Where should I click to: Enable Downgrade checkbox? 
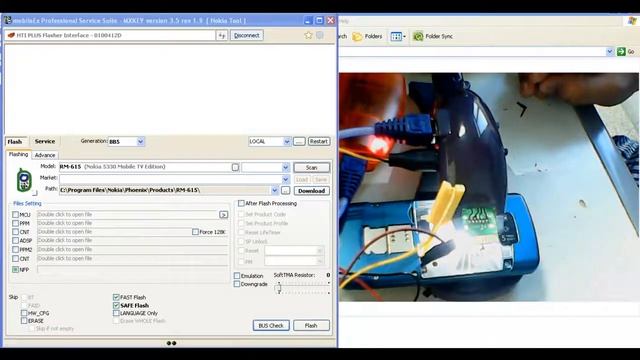pyautogui.click(x=237, y=284)
